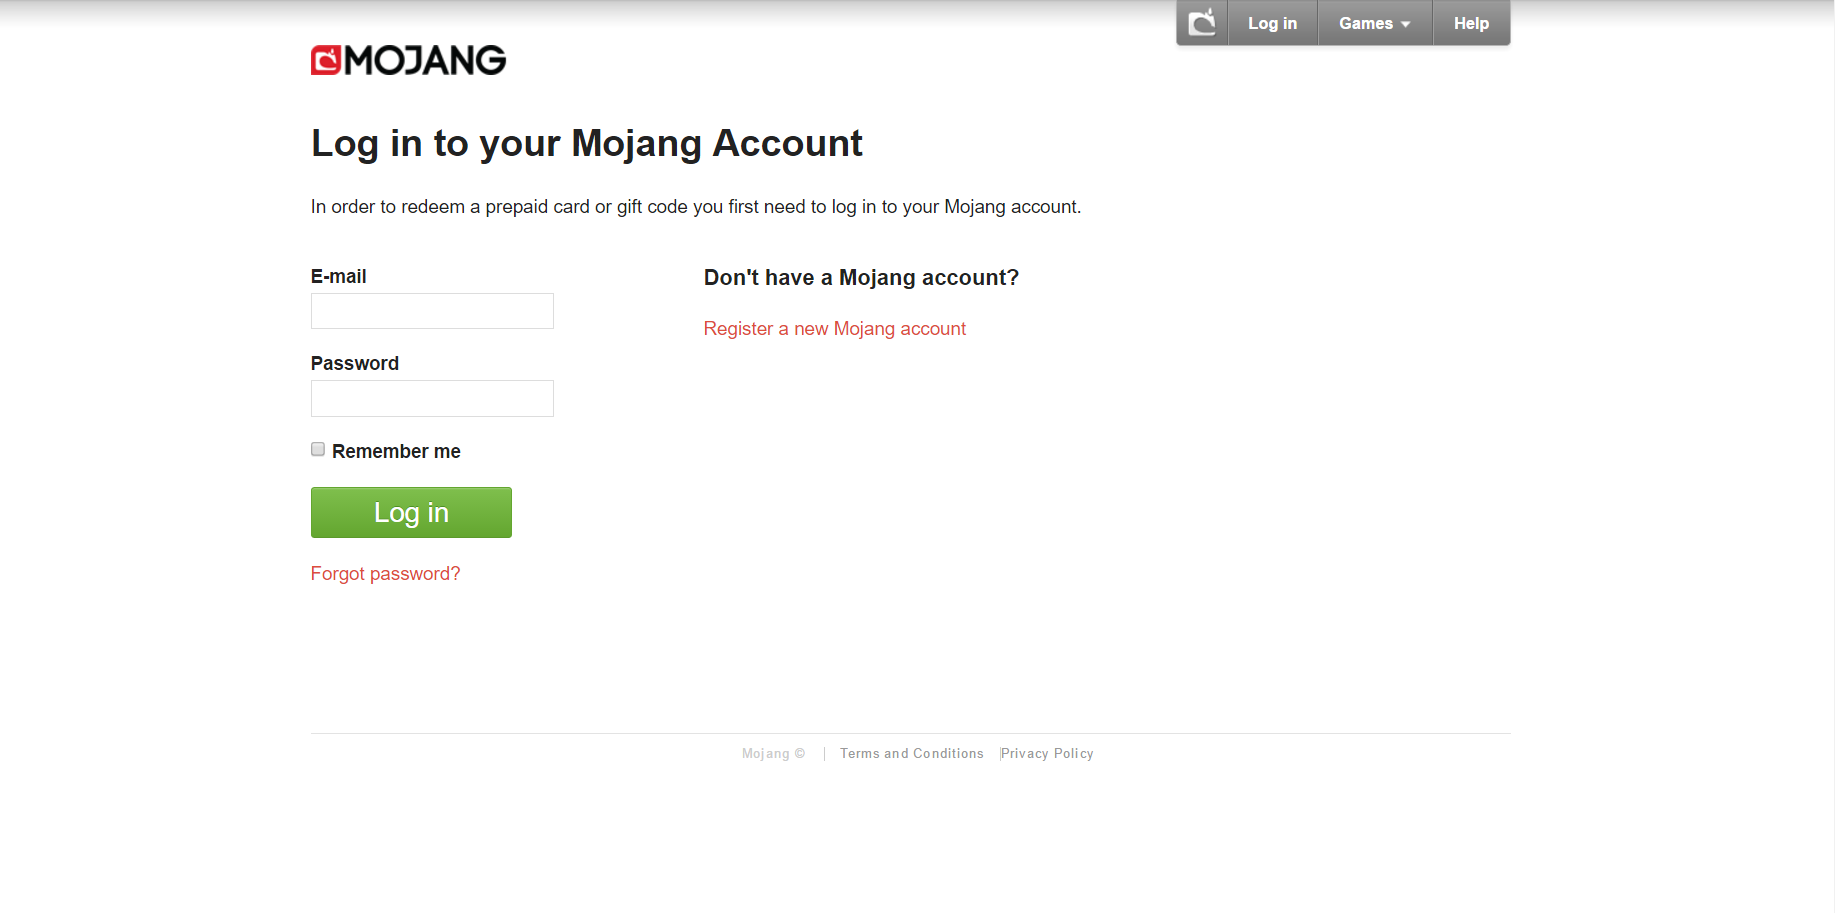Click the E-mail field label
This screenshot has height=913, width=1835.
338,277
